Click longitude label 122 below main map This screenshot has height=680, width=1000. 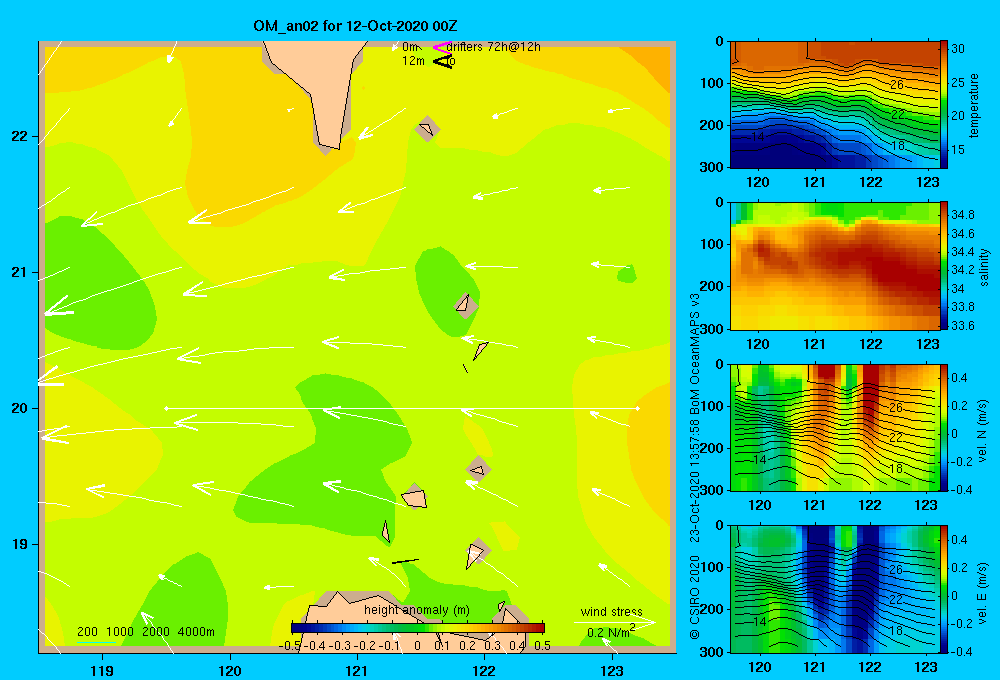[x=485, y=670]
